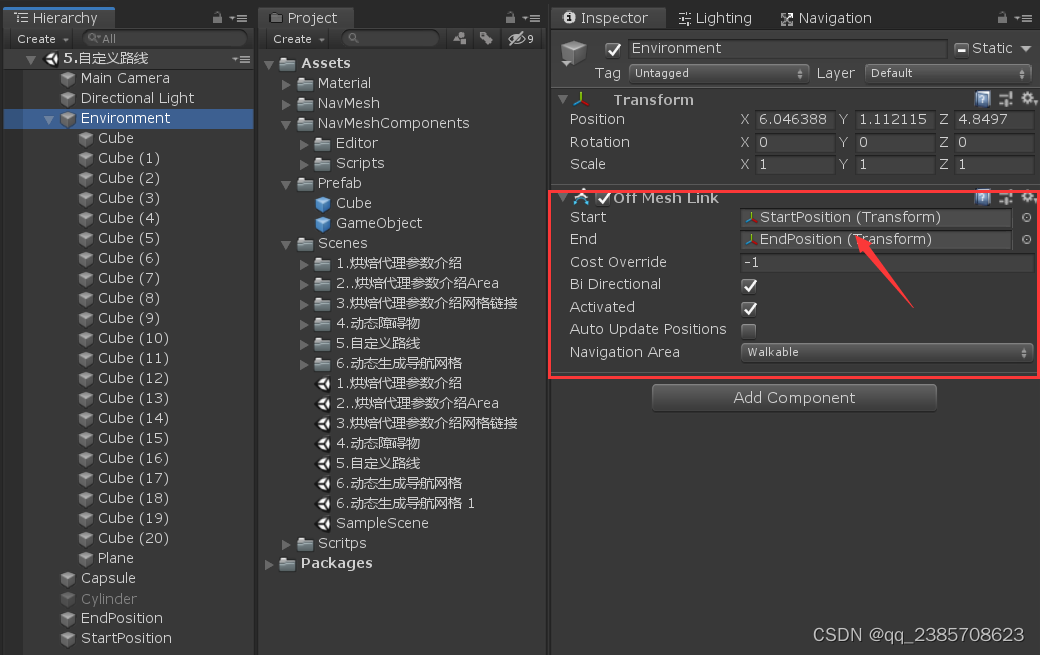
Task: Click the search-by-type icon in Project toolbar
Action: (x=459, y=37)
